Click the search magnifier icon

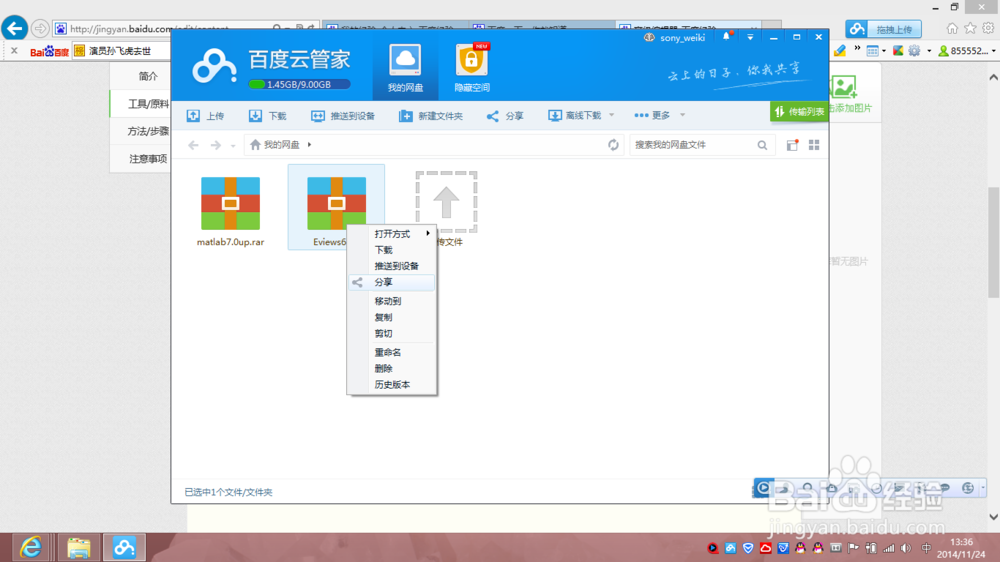(762, 145)
